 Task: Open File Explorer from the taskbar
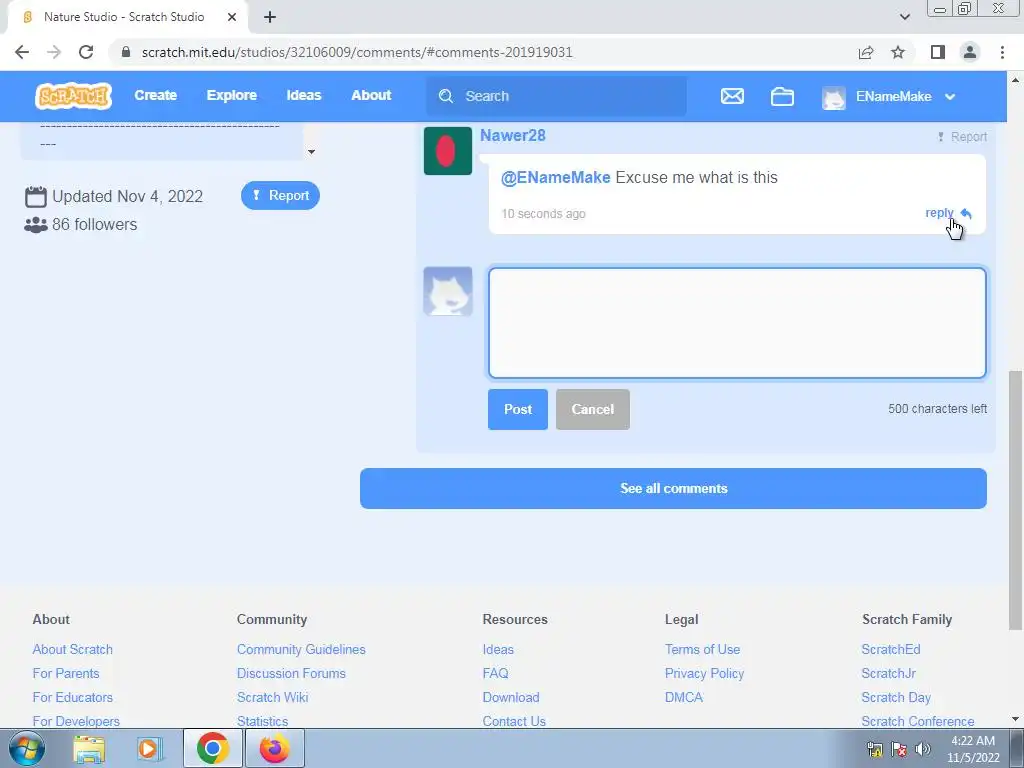pos(89,748)
